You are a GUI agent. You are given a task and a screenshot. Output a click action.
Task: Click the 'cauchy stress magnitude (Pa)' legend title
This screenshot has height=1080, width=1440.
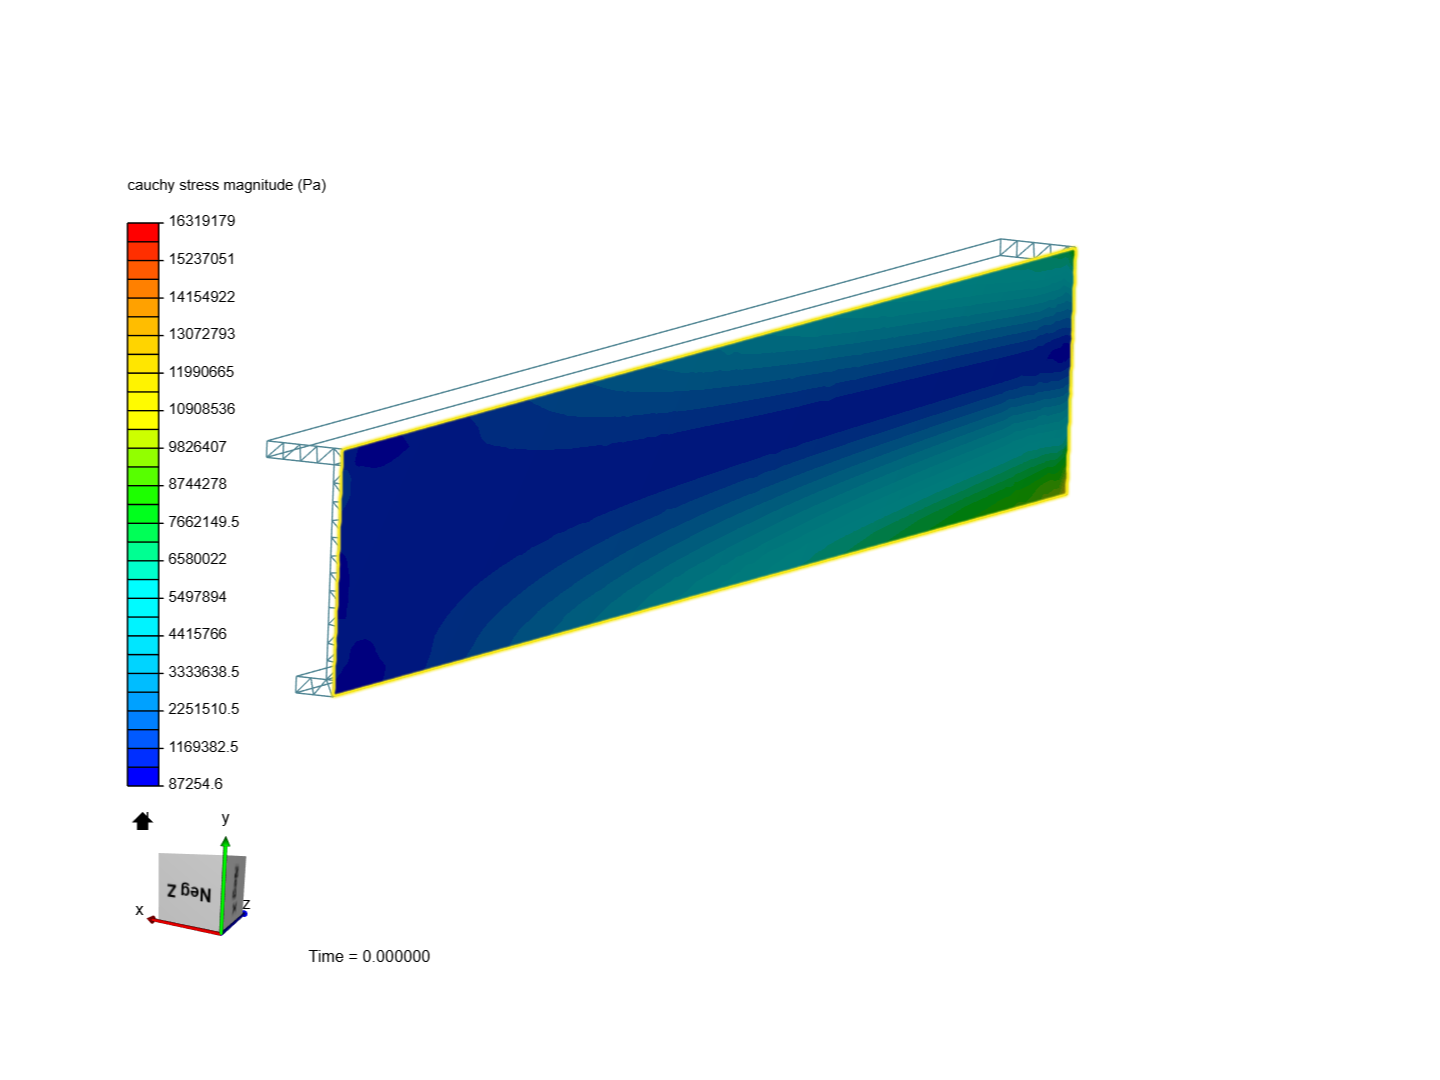click(x=227, y=185)
